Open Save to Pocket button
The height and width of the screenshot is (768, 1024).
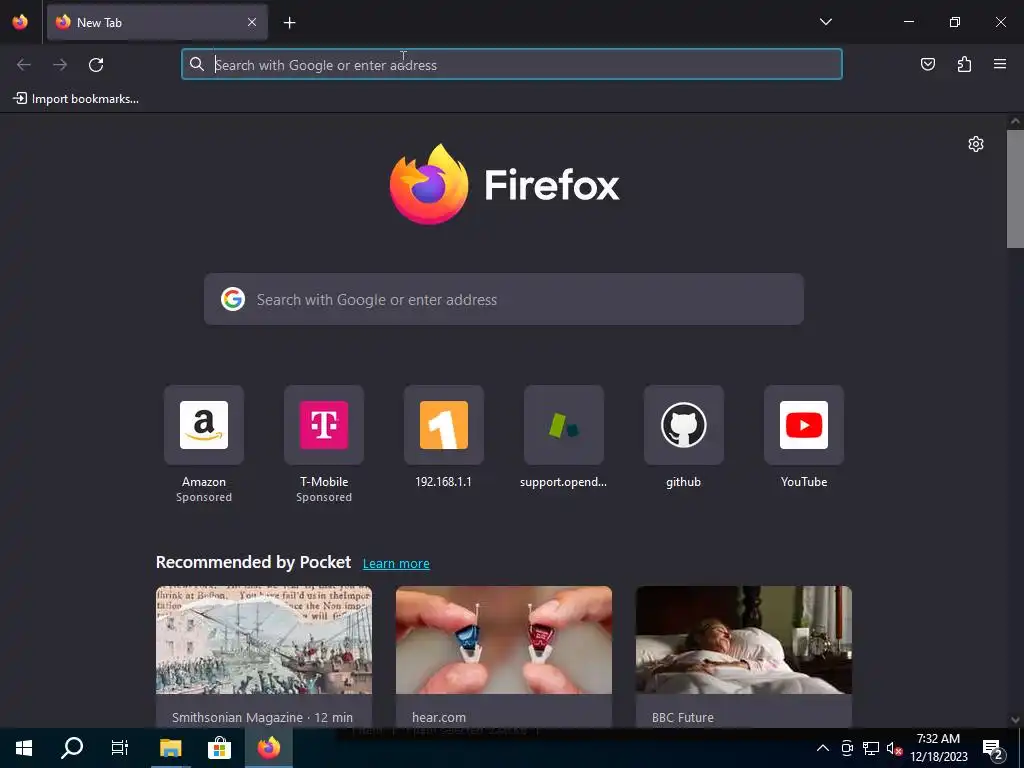[927, 64]
